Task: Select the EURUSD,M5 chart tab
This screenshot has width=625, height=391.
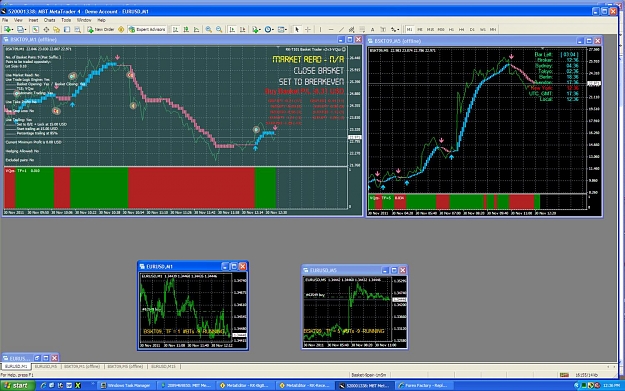Action: pyautogui.click(x=45, y=366)
